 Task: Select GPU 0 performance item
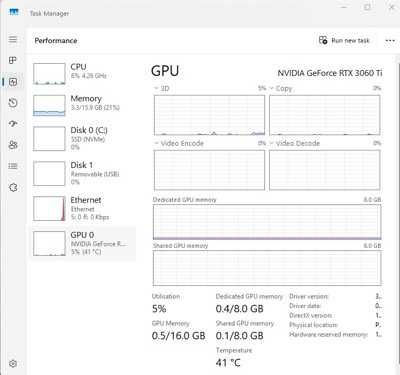pyautogui.click(x=83, y=243)
